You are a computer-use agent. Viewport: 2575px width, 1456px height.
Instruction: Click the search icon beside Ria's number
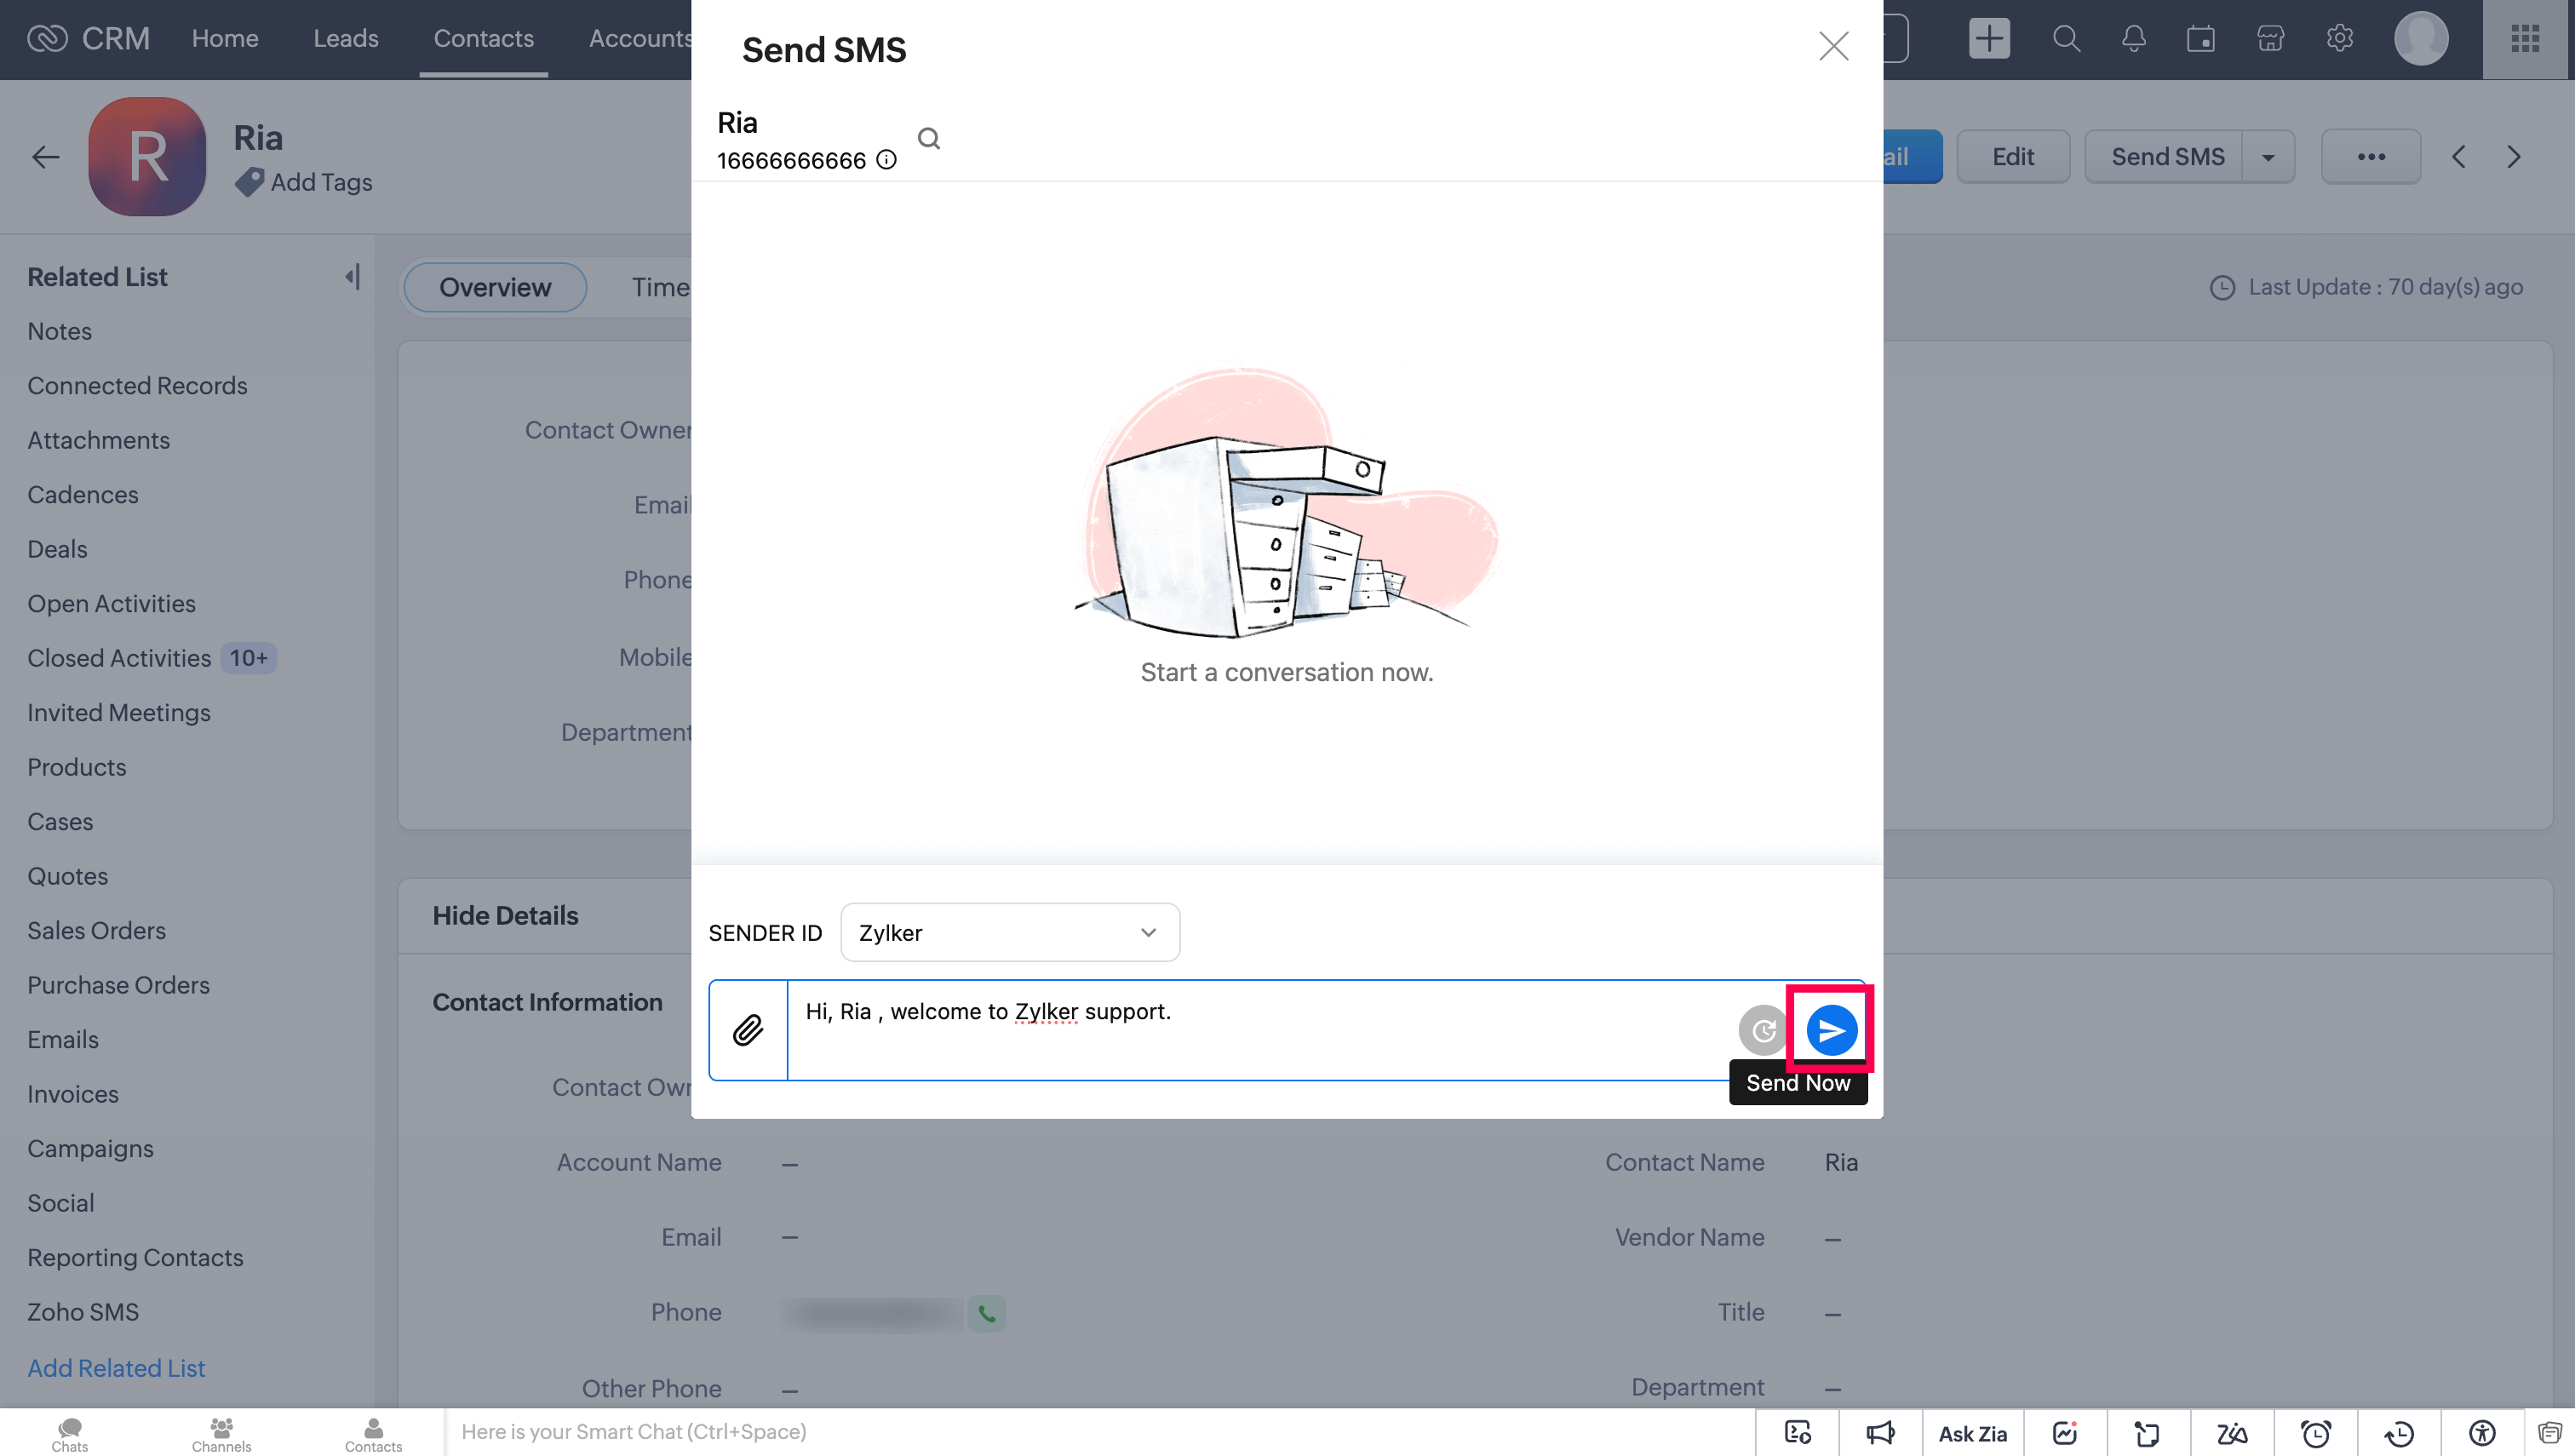coord(929,138)
